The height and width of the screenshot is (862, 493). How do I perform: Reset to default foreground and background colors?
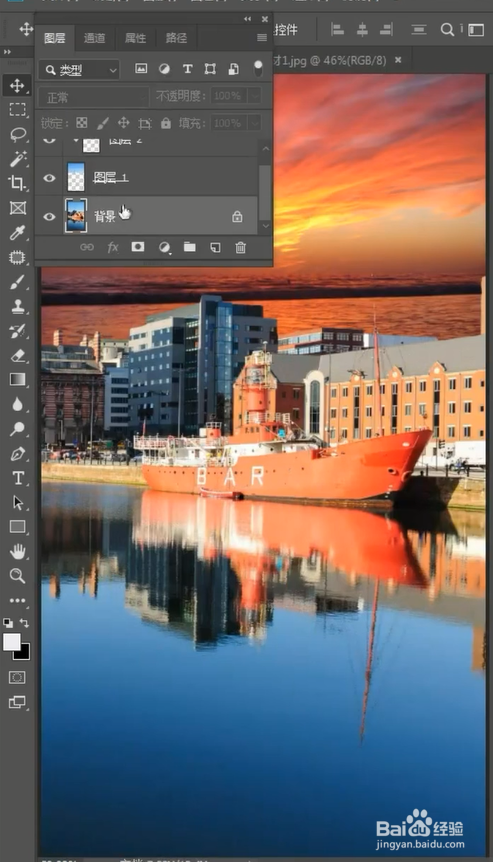point(8,623)
